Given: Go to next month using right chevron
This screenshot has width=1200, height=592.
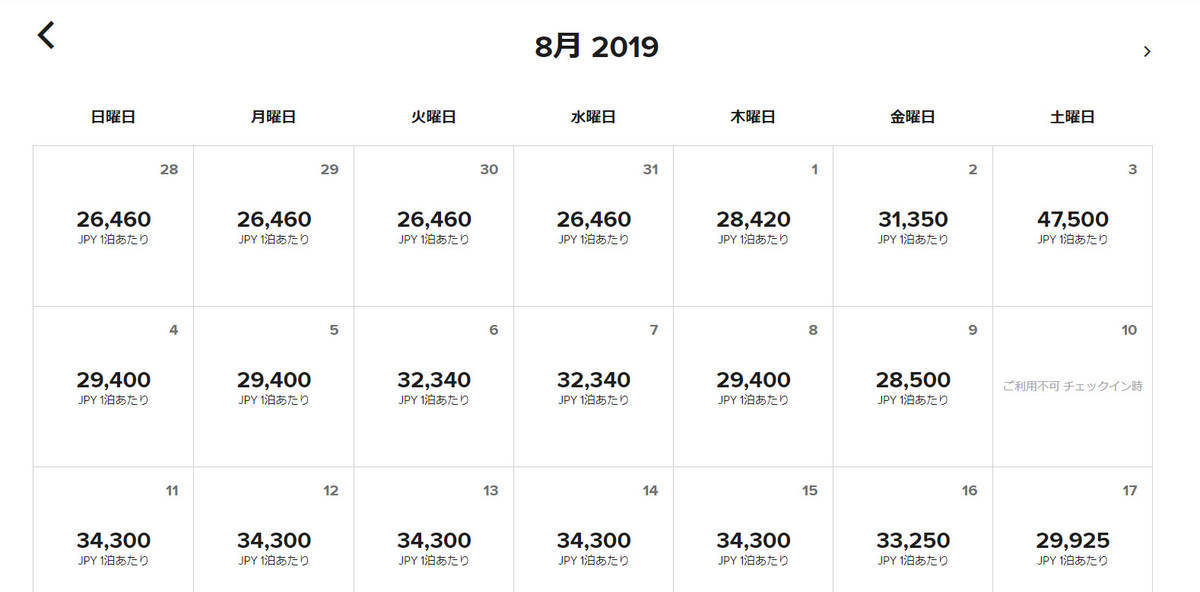Looking at the screenshot, I should point(1147,51).
